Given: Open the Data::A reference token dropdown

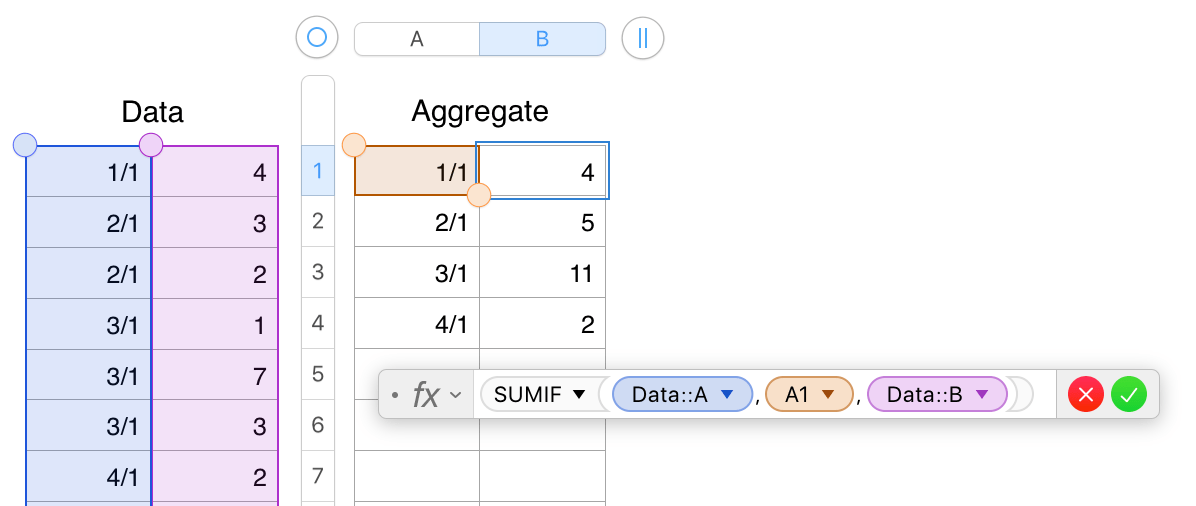Looking at the screenshot, I should tap(727, 395).
